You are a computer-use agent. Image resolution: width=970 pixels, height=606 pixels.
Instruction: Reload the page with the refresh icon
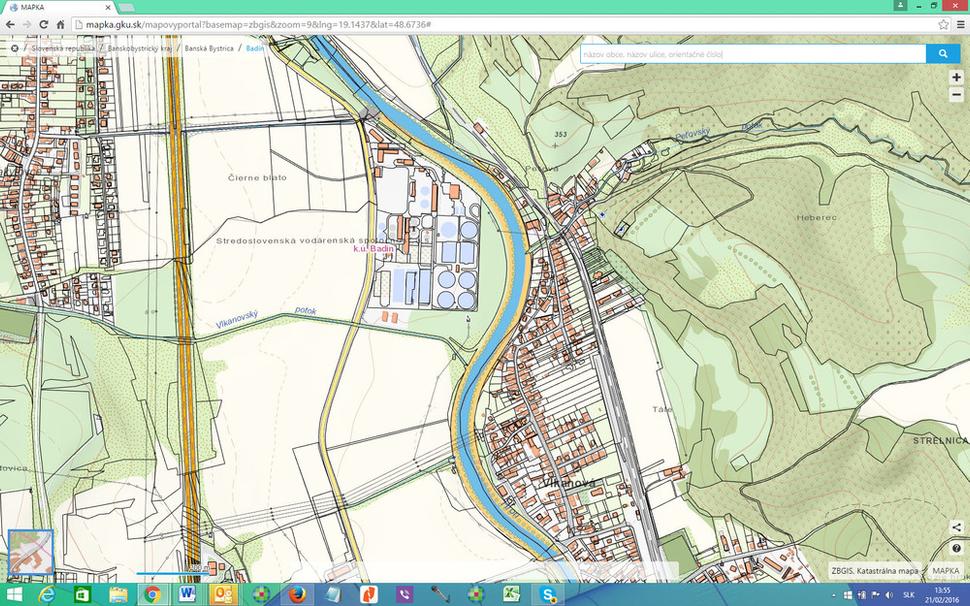pos(43,25)
